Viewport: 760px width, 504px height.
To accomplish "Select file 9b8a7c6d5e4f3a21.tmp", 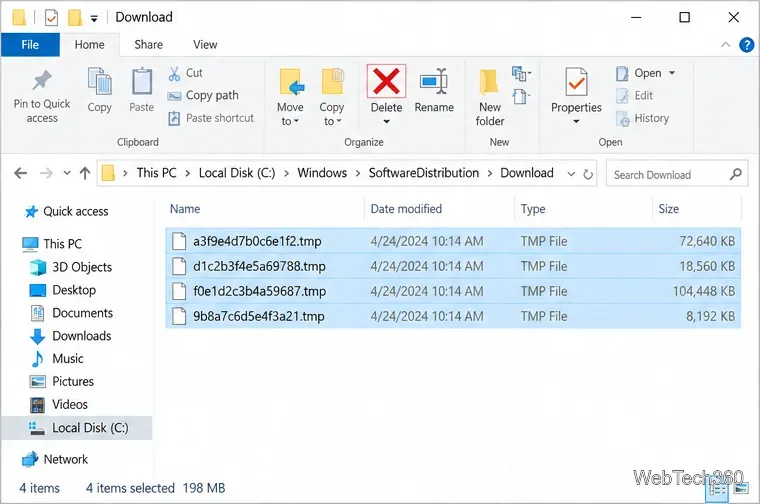I will tap(453, 316).
